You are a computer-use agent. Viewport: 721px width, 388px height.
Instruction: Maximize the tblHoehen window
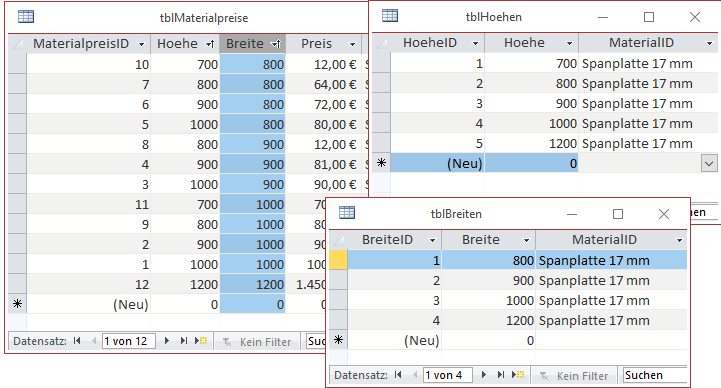click(x=648, y=17)
